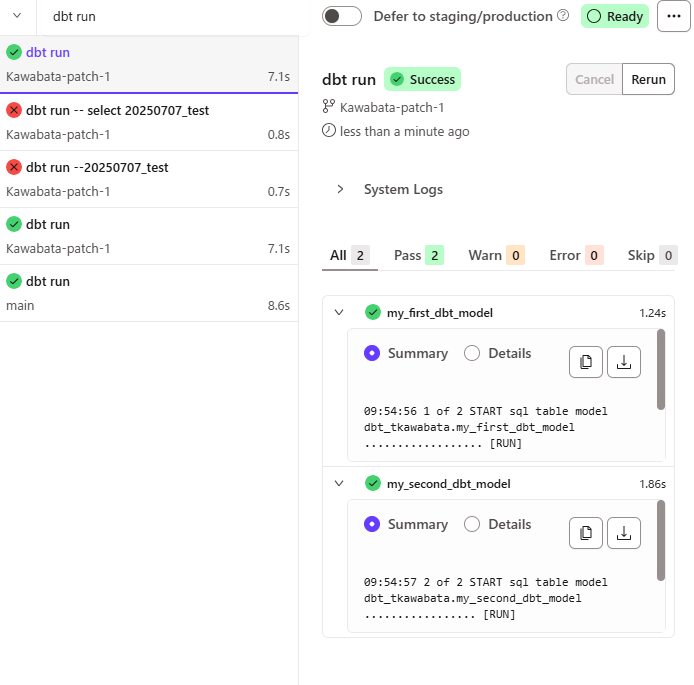
Task: Collapse the my_second_dbt_model result
Action: coord(339,483)
